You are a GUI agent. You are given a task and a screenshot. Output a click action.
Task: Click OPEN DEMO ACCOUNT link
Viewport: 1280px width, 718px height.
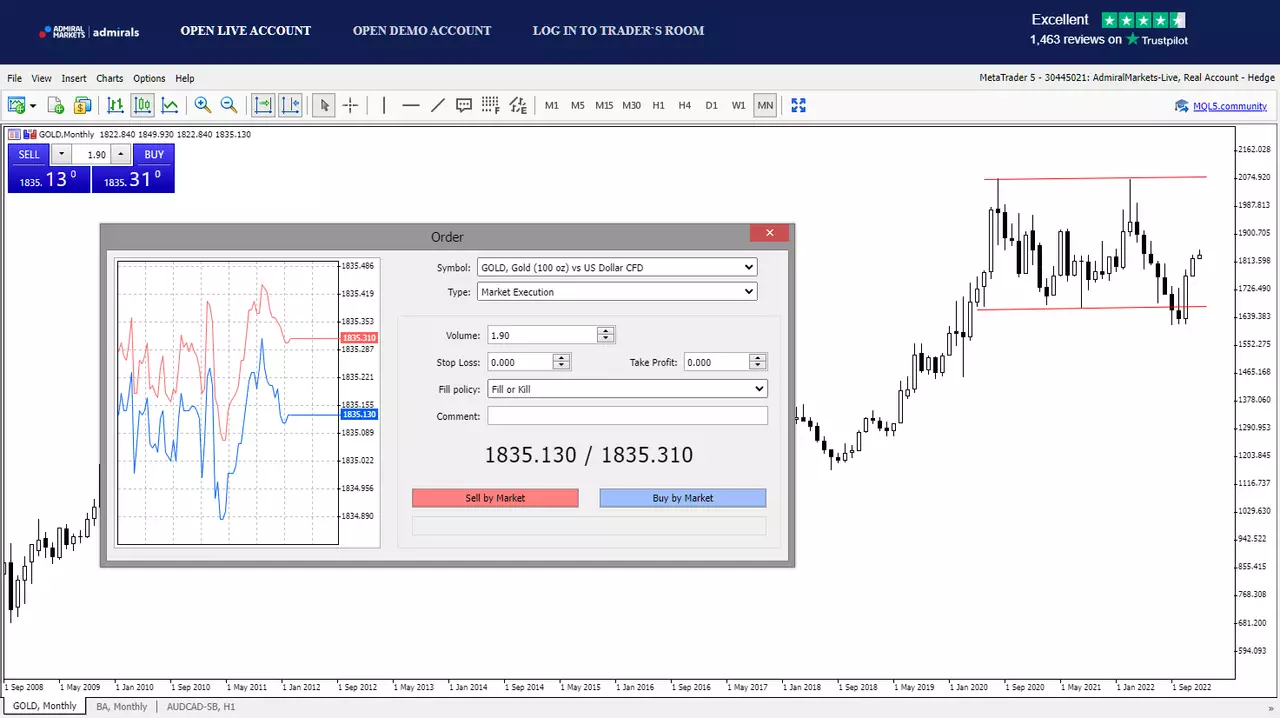[x=422, y=31]
